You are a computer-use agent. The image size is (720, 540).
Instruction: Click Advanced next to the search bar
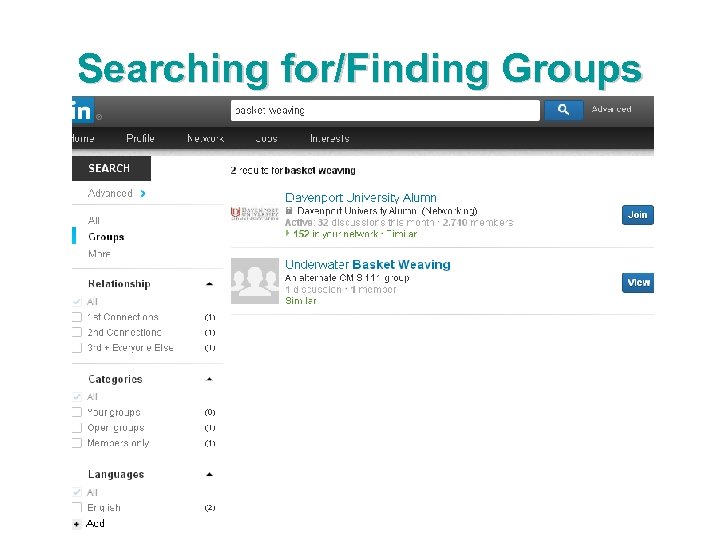pos(612,109)
